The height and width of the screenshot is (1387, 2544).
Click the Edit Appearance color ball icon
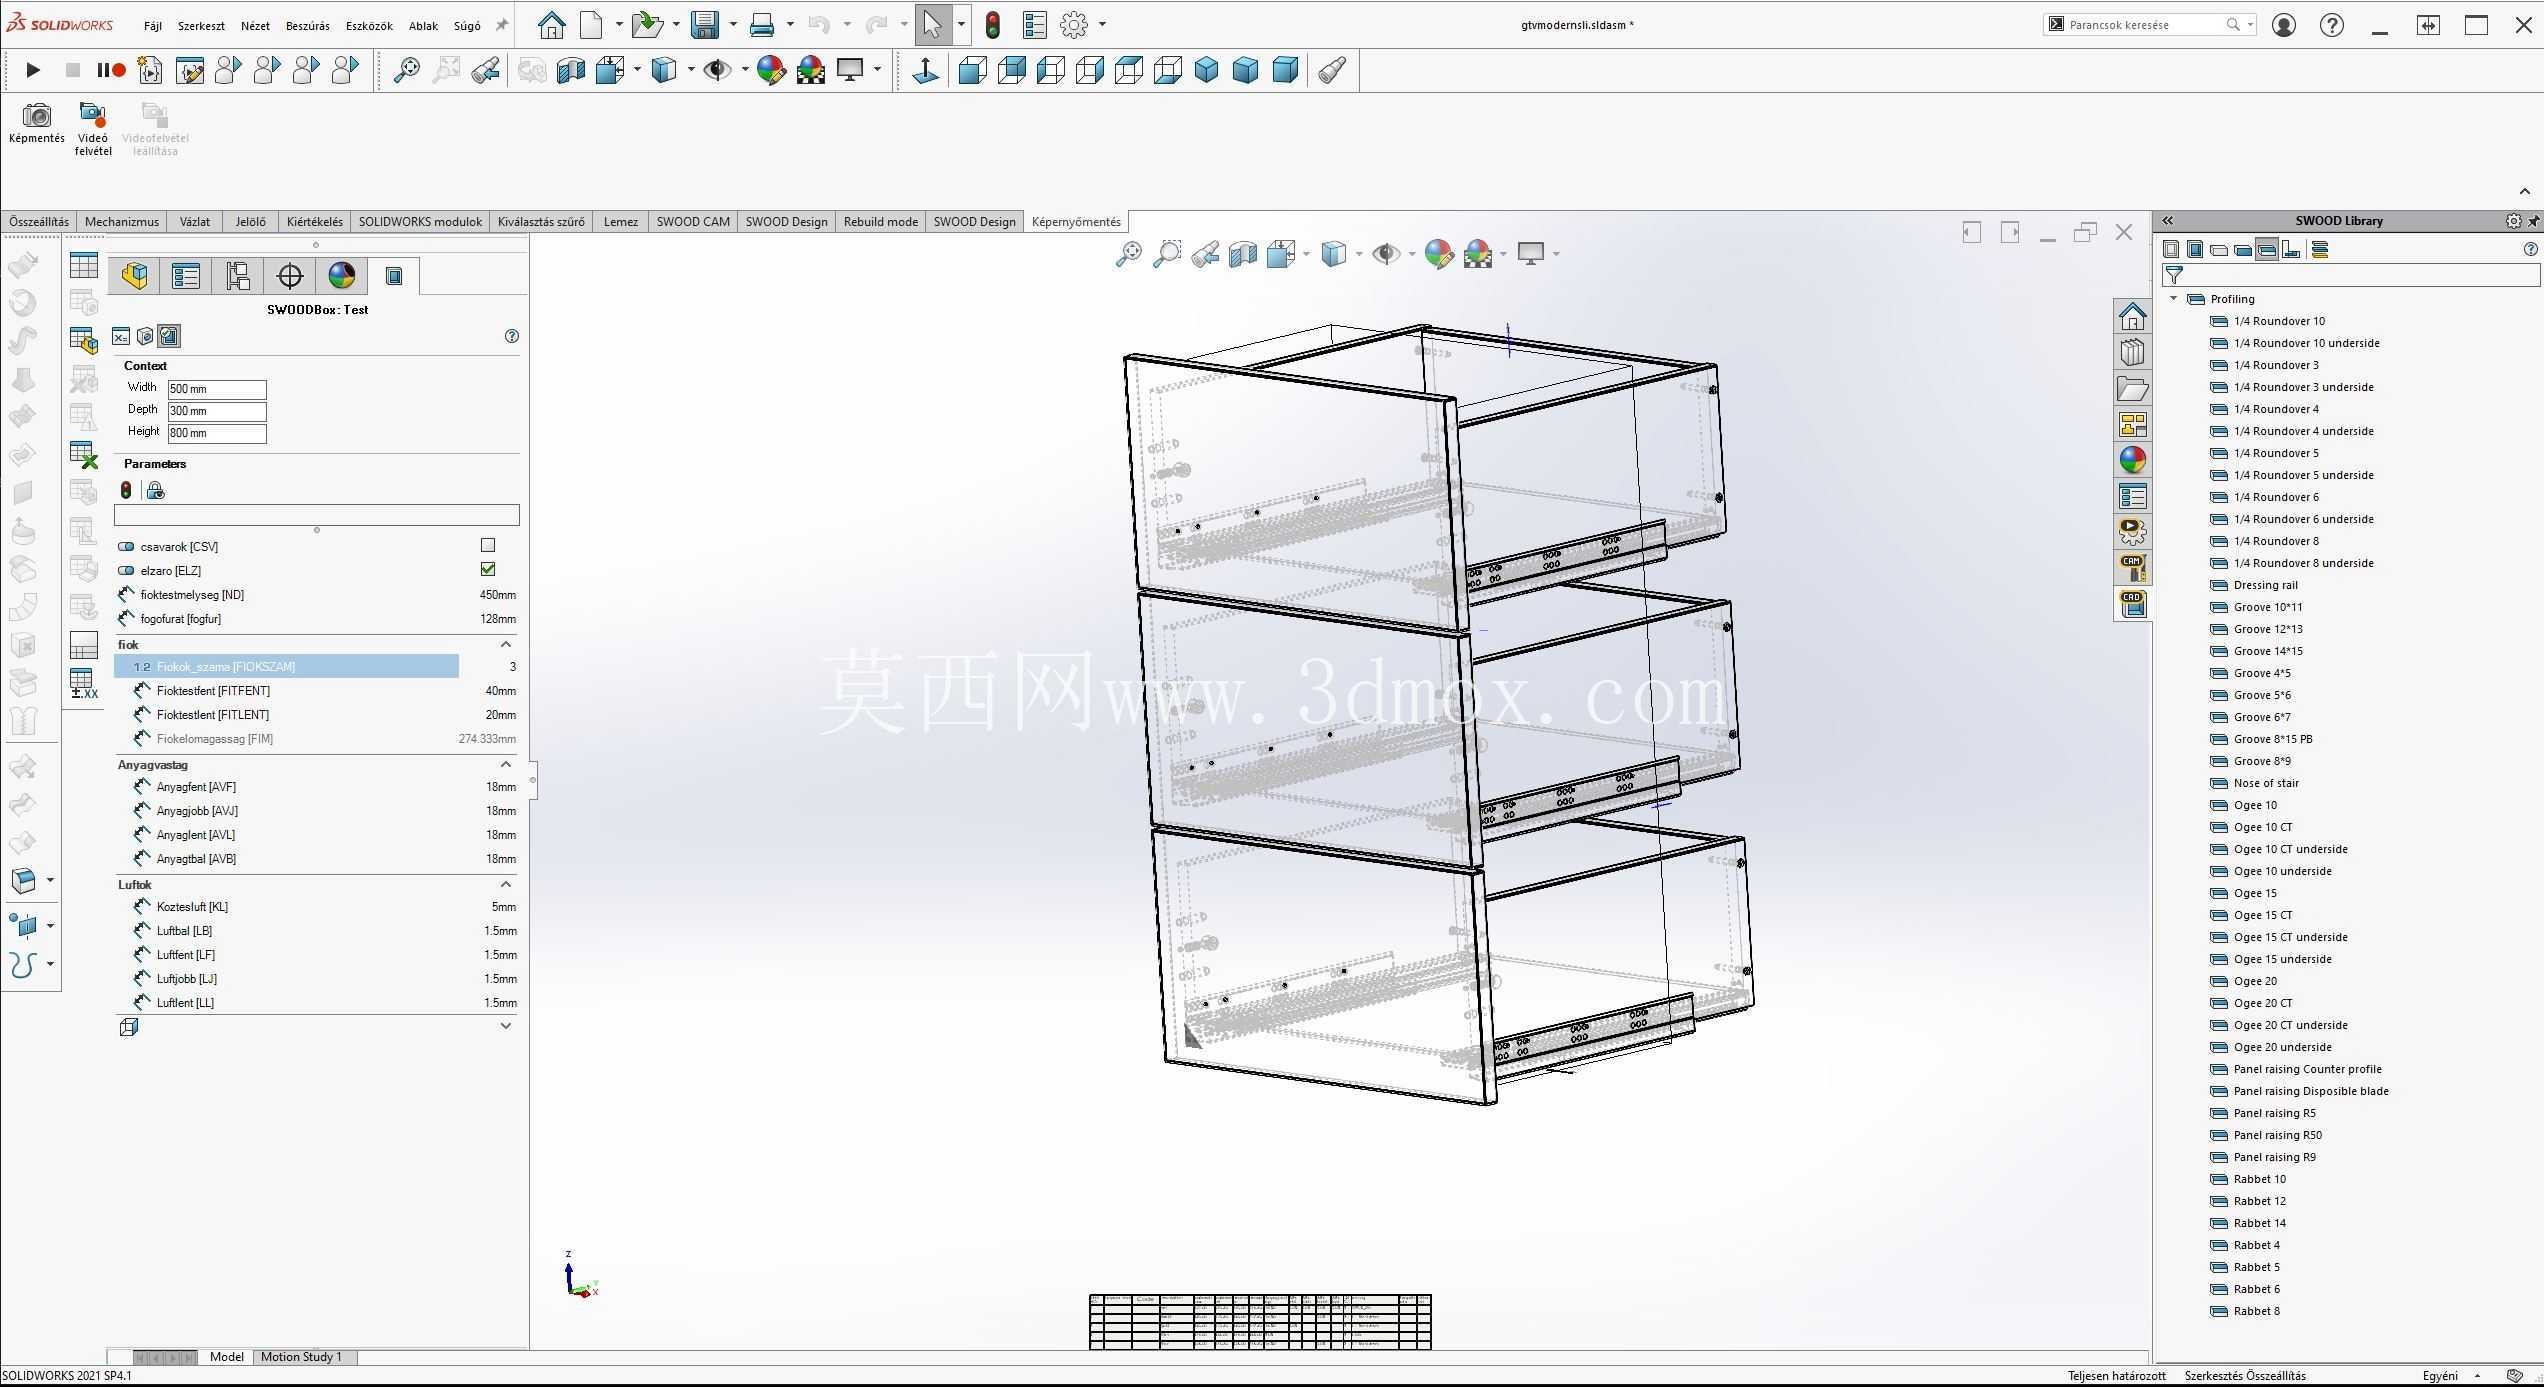pyautogui.click(x=770, y=70)
